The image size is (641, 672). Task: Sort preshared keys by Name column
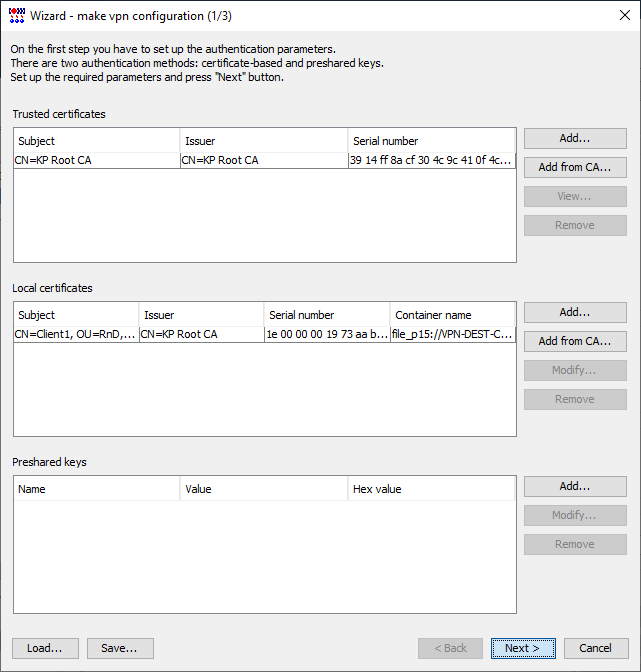[x=96, y=489]
